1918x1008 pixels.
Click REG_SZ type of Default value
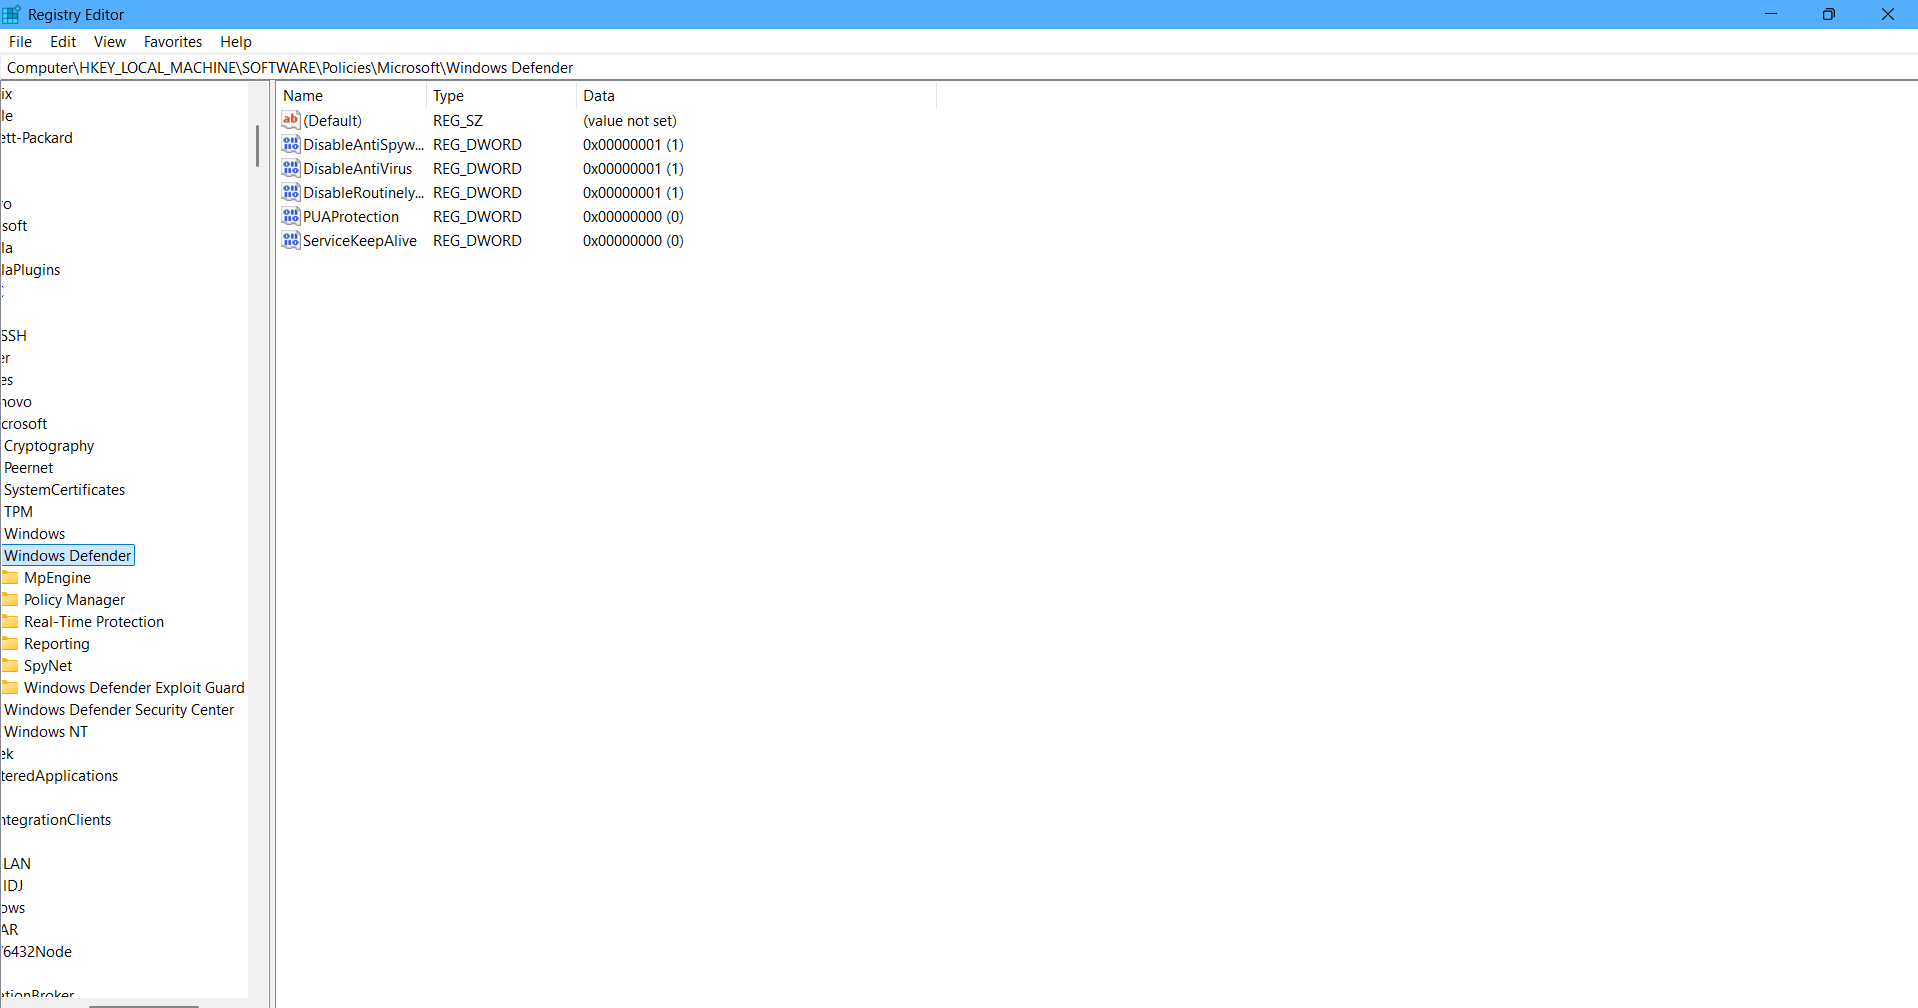[458, 121]
